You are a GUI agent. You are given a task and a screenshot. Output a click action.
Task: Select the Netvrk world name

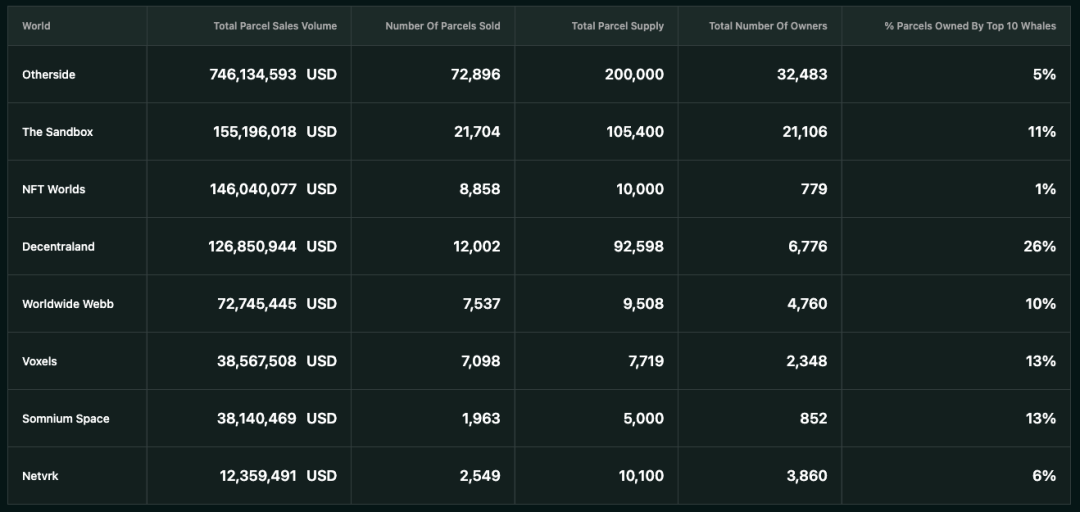pos(40,475)
